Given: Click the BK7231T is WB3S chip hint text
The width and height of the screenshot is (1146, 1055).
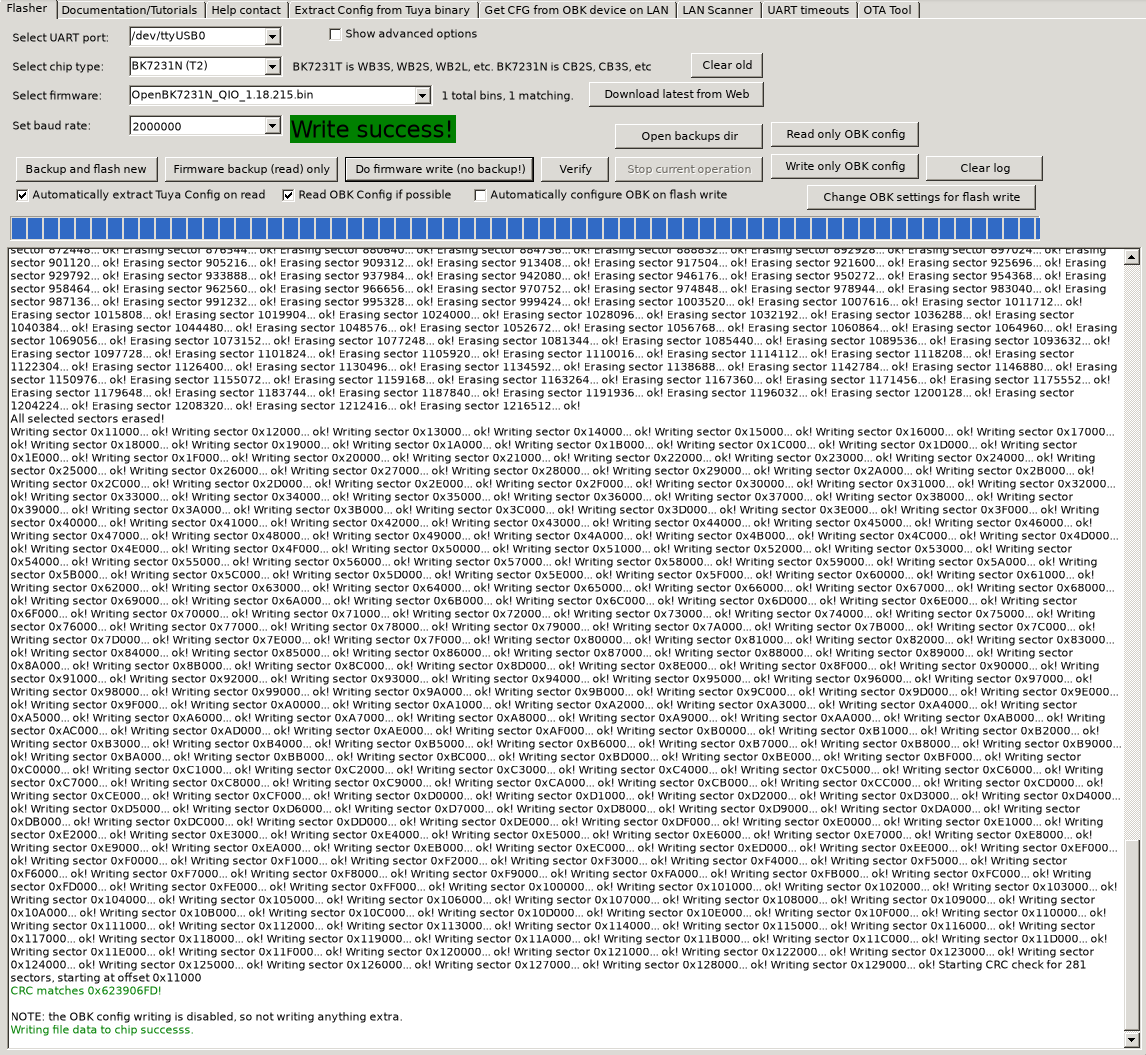Looking at the screenshot, I should point(471,67).
